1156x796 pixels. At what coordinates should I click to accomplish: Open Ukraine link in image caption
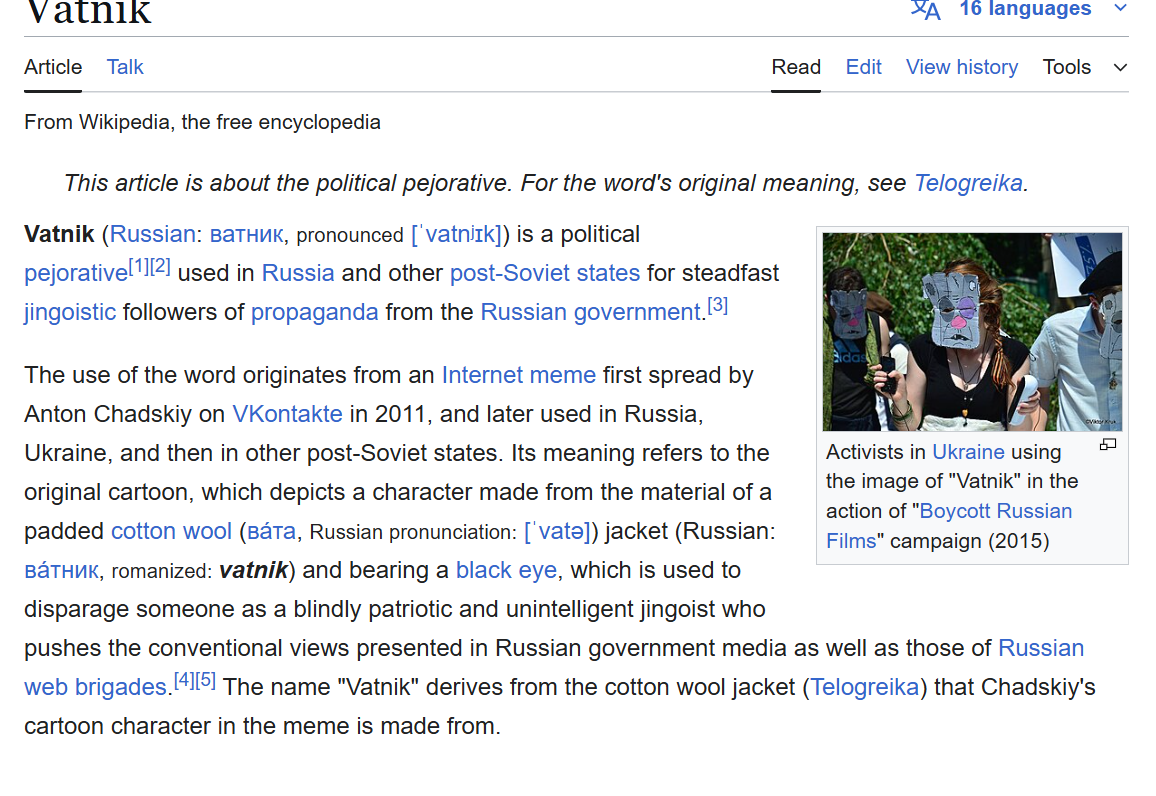pos(968,452)
